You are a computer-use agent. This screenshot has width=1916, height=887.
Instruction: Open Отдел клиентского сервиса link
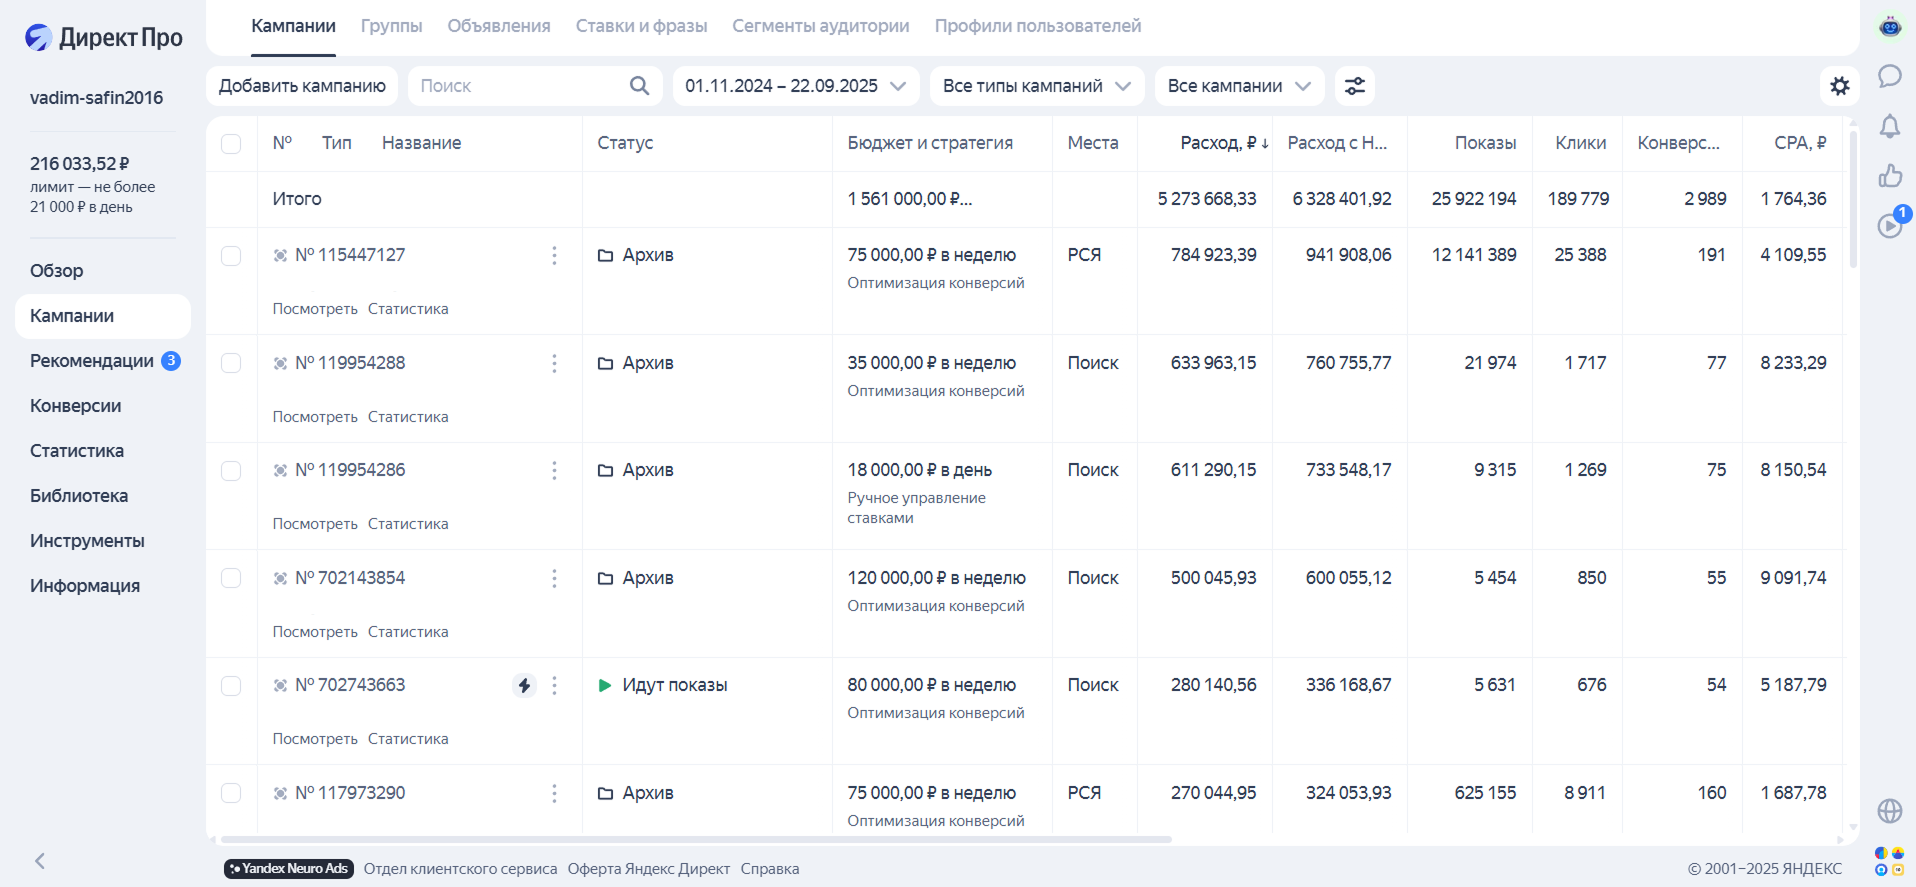(460, 869)
